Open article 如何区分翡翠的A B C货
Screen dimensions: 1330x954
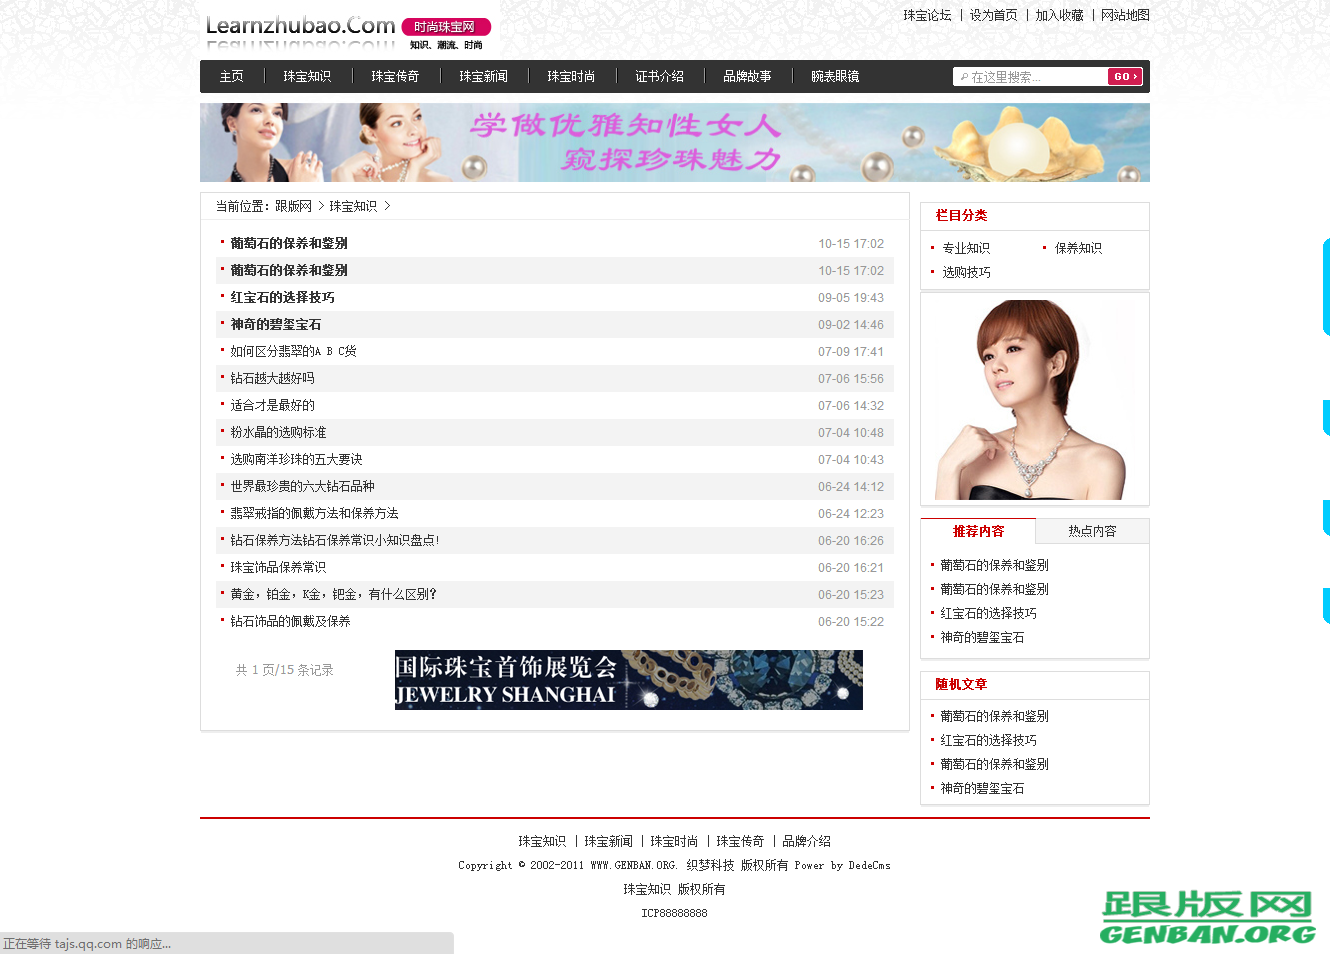(293, 352)
